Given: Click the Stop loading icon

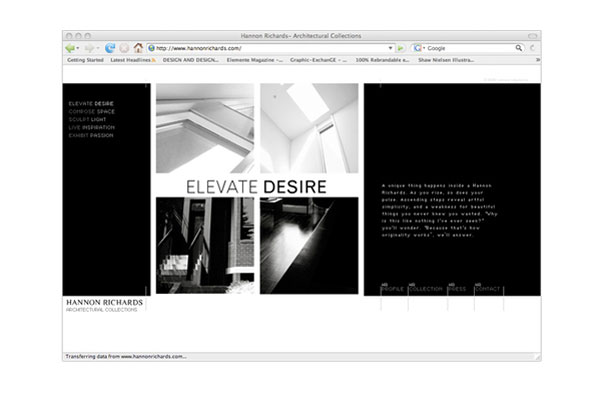Looking at the screenshot, I should pyautogui.click(x=124, y=48).
